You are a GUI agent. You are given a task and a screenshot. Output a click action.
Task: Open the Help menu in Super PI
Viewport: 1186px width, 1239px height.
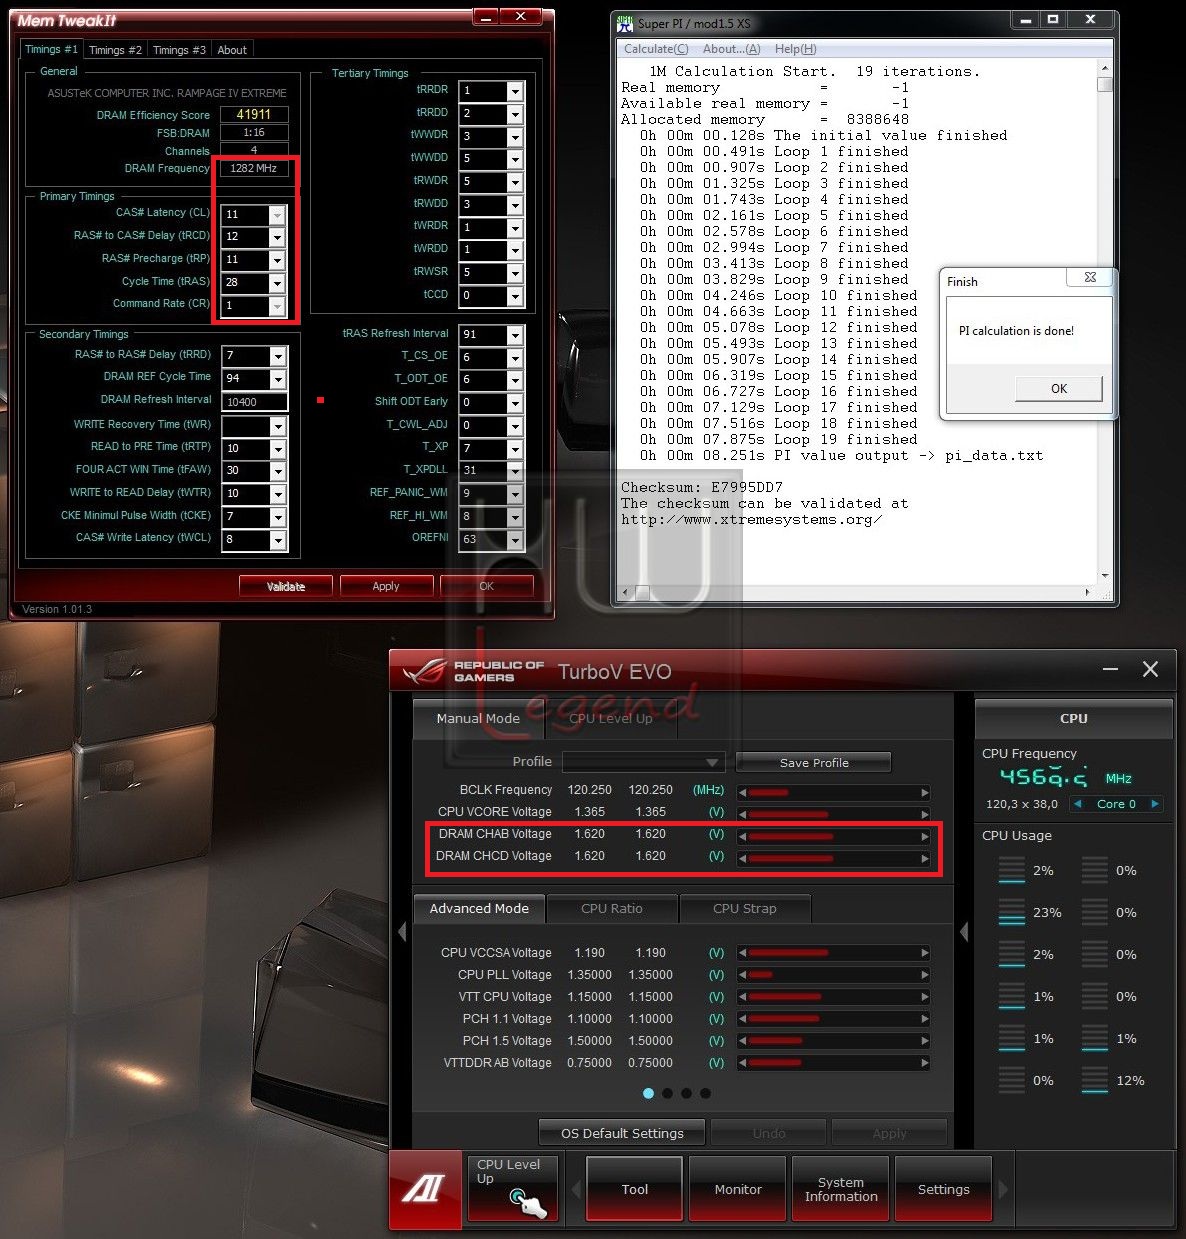[796, 49]
